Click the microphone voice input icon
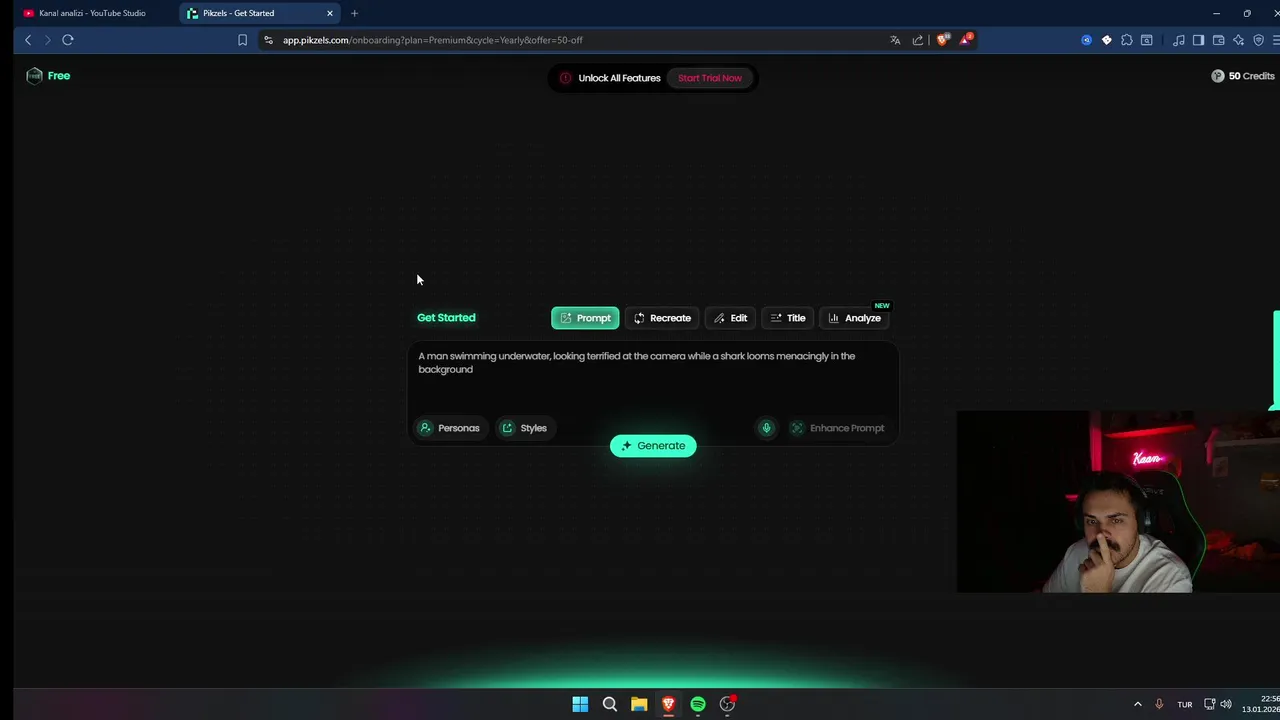Screen dimensions: 1280x720 [767, 428]
